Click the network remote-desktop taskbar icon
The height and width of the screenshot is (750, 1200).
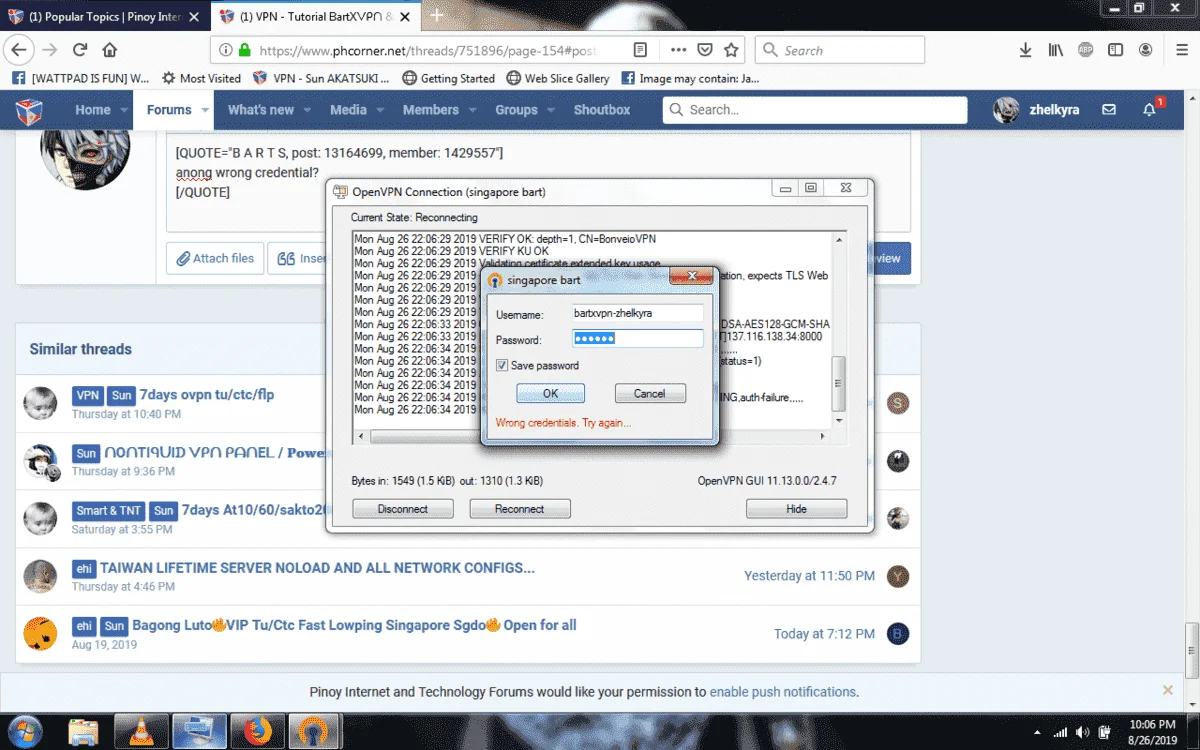tap(199, 731)
